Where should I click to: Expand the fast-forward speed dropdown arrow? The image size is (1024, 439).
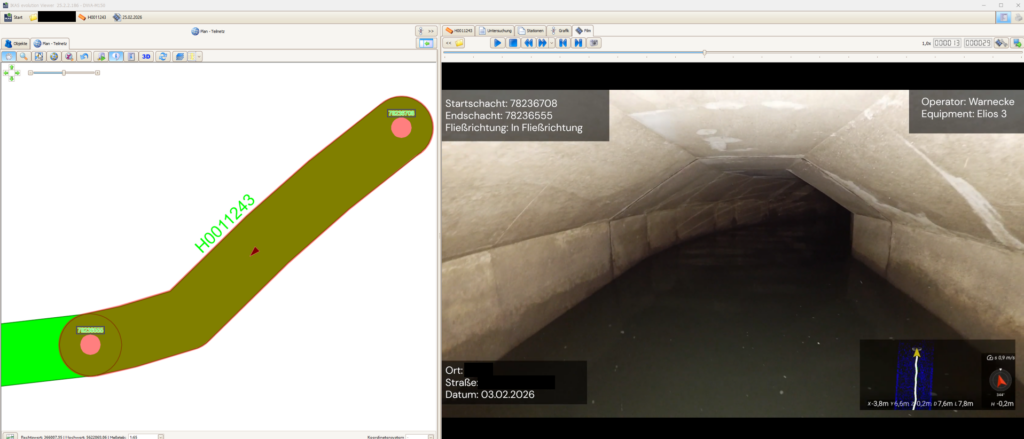pos(552,43)
